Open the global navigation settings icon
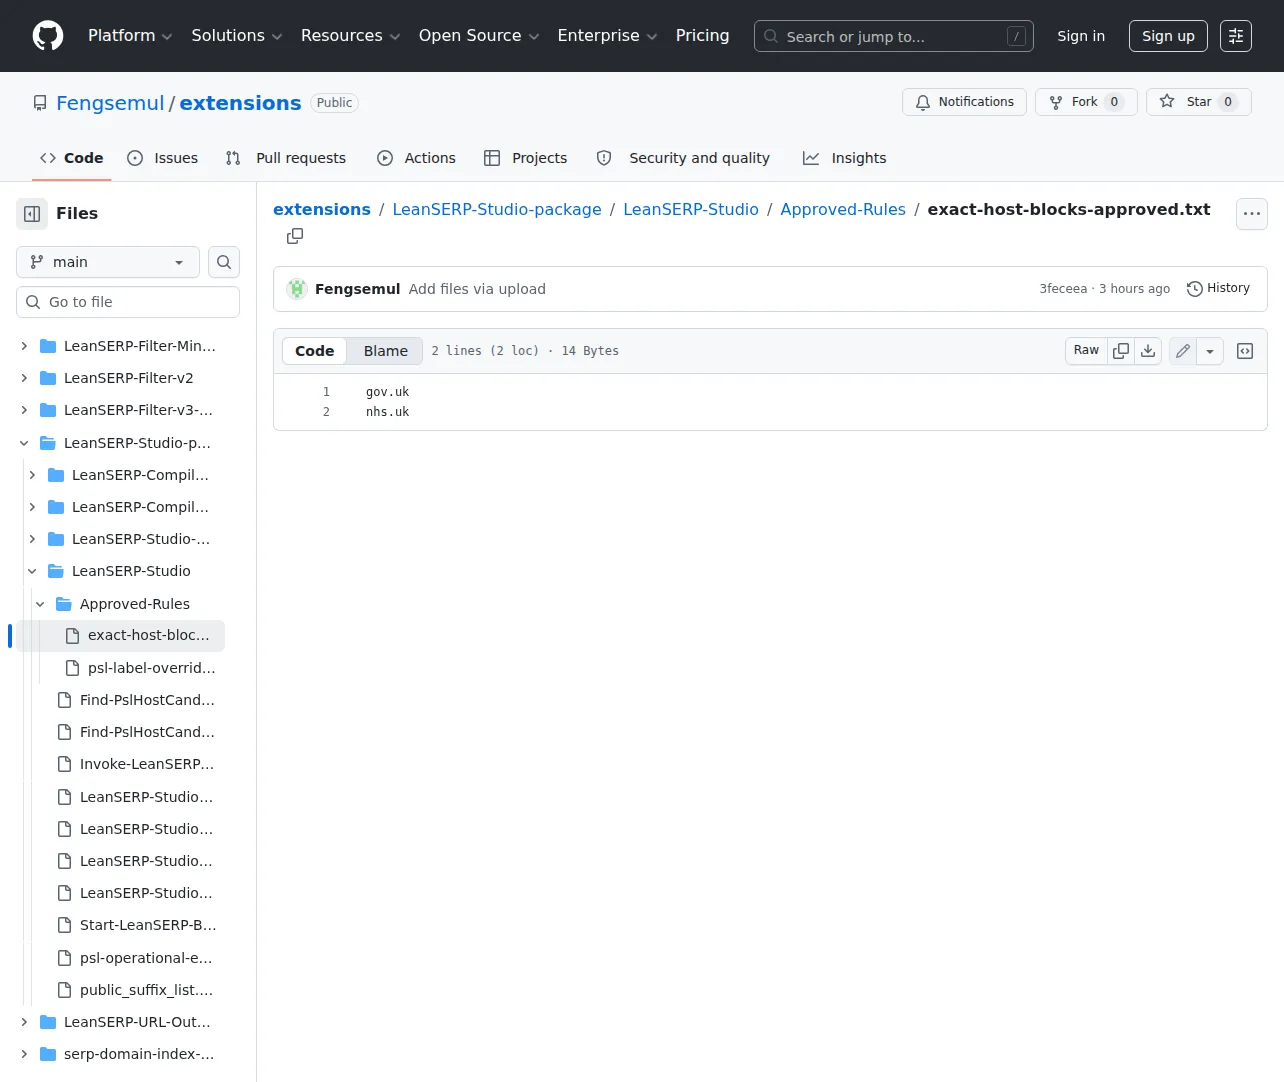This screenshot has width=1284, height=1082. [x=1236, y=36]
